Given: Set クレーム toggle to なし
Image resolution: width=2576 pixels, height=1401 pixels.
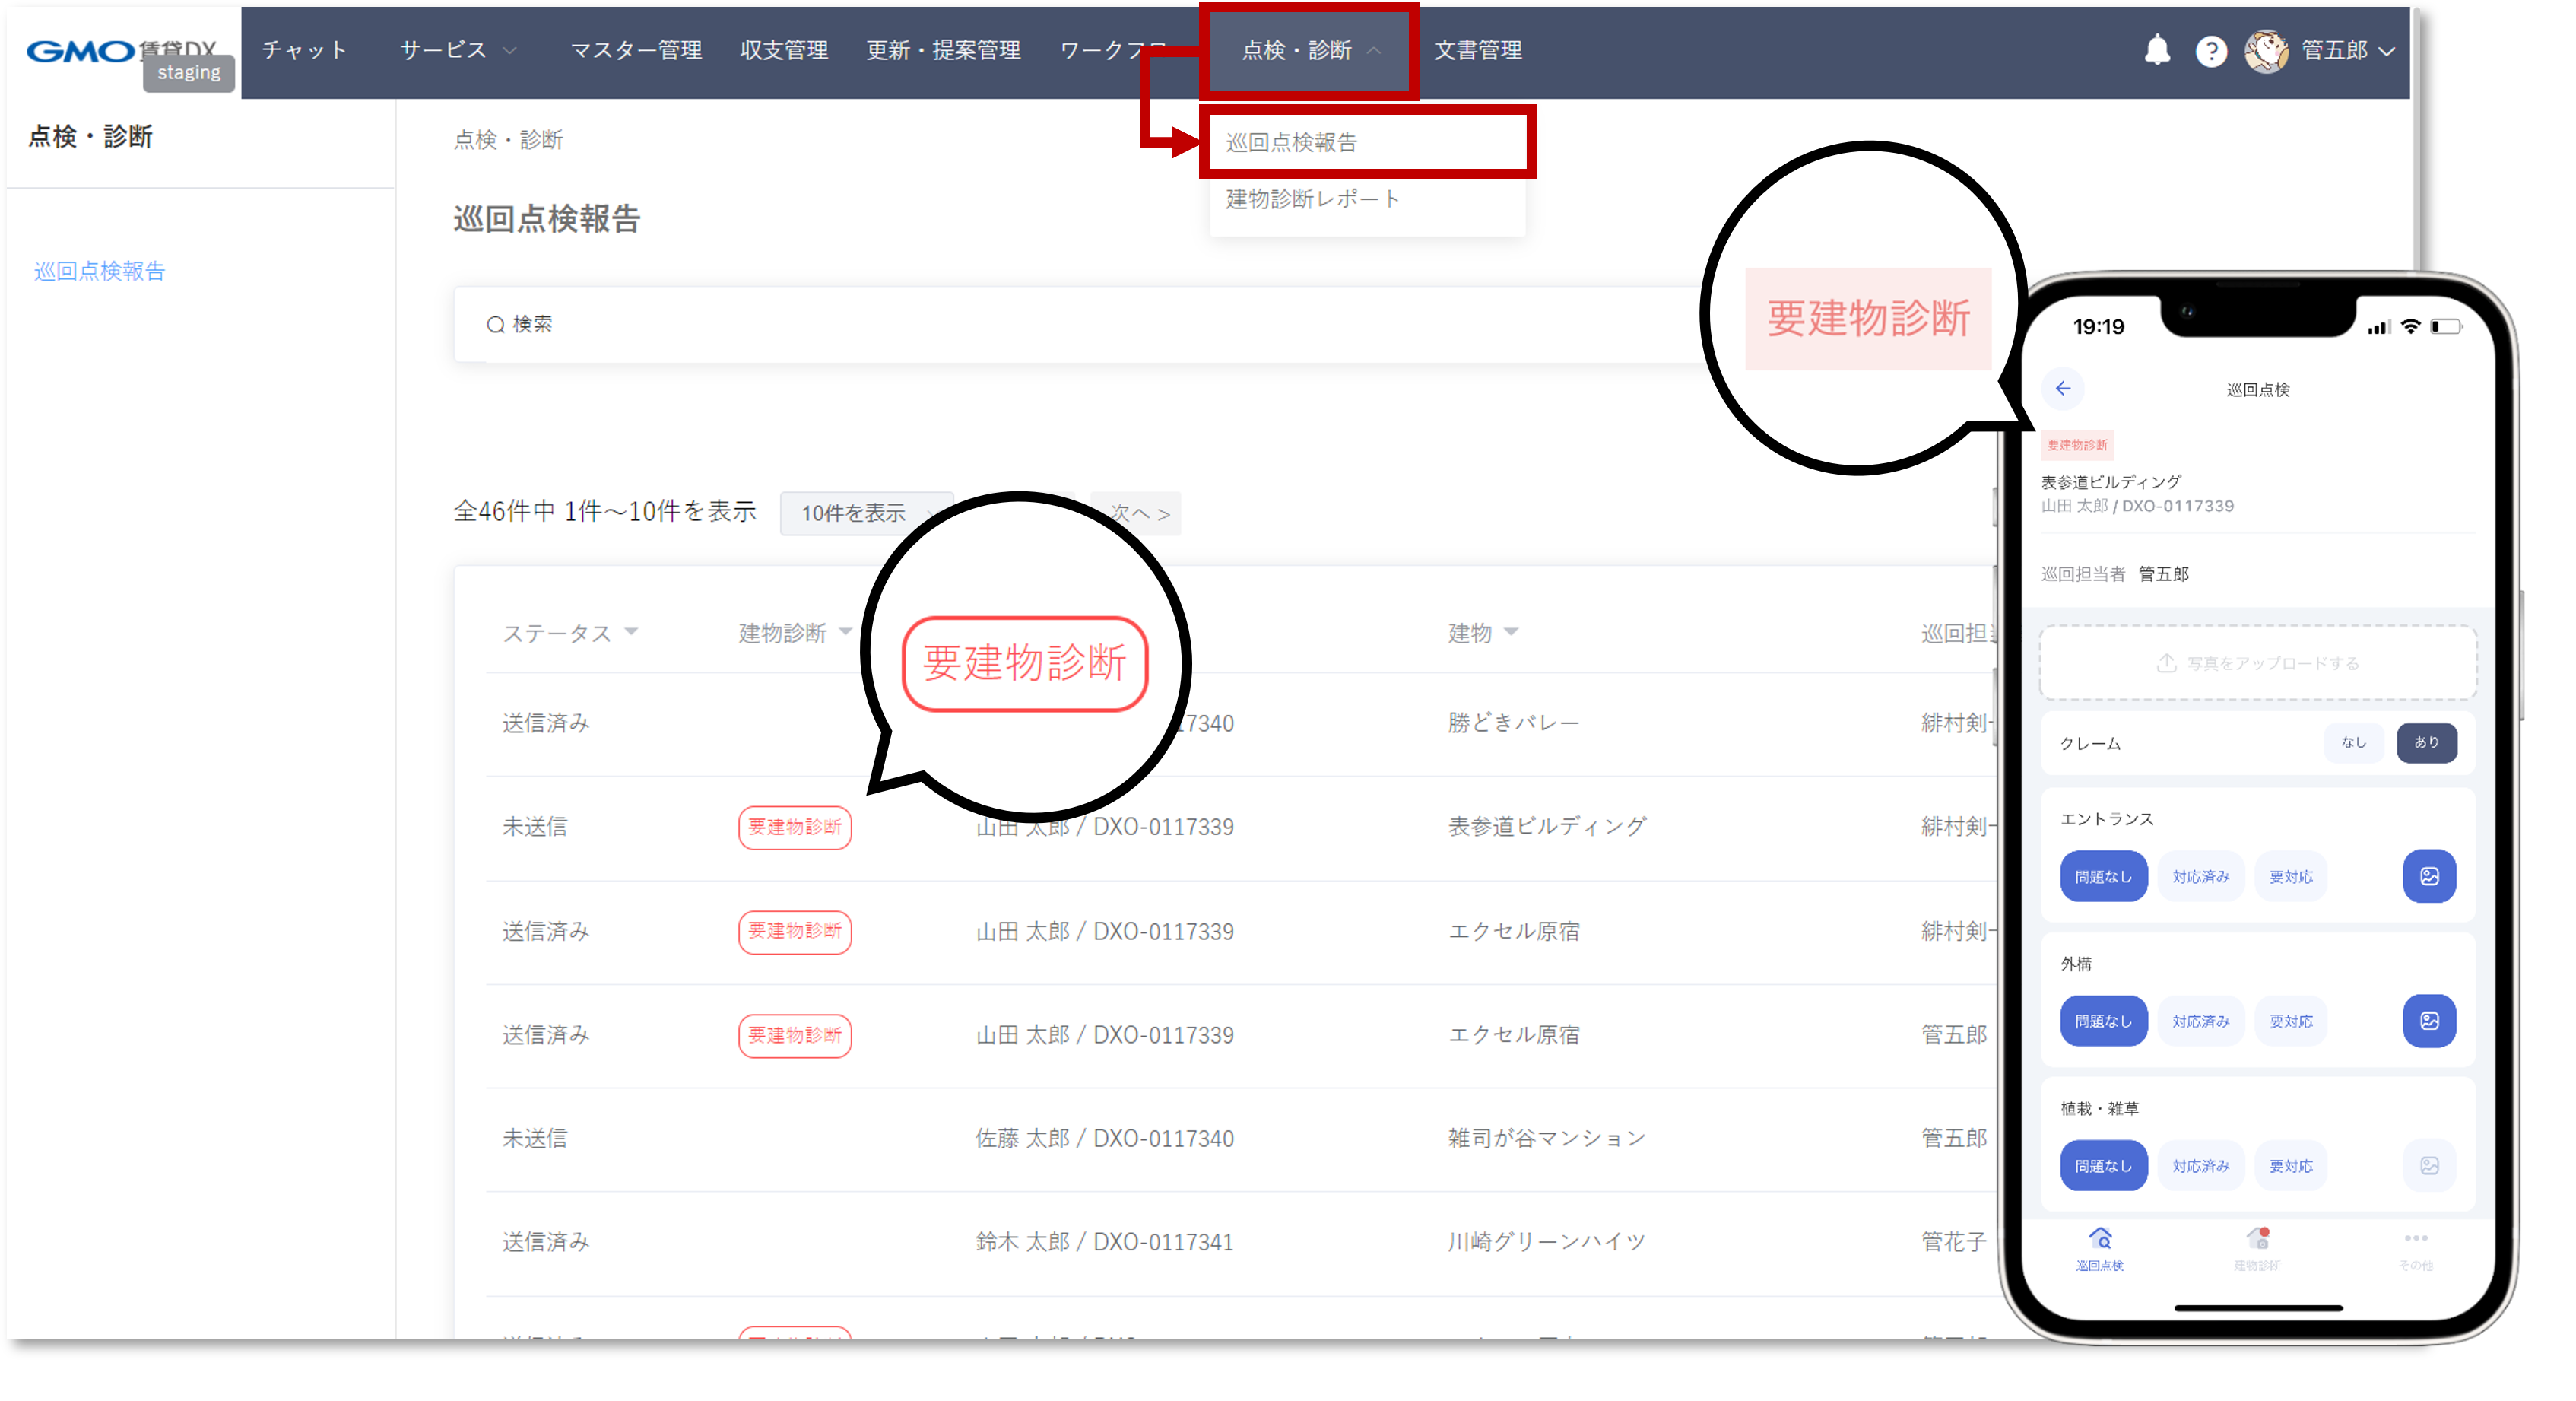Looking at the screenshot, I should [x=2353, y=742].
